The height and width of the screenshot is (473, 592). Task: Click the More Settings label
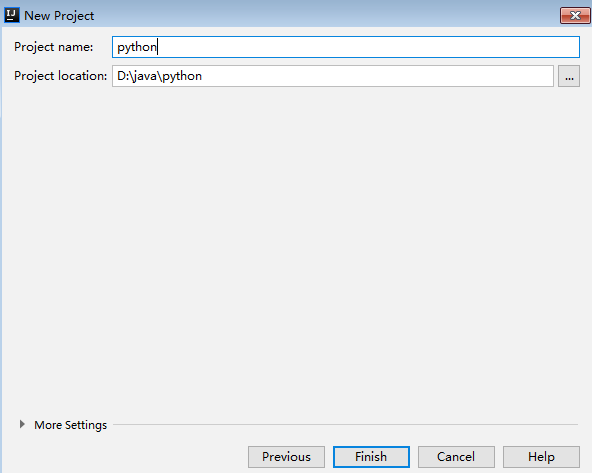tap(71, 425)
